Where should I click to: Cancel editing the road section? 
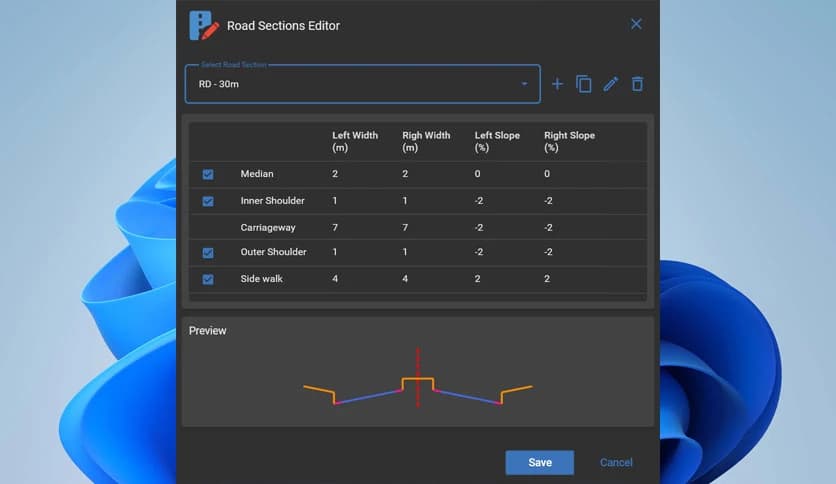[x=616, y=462]
